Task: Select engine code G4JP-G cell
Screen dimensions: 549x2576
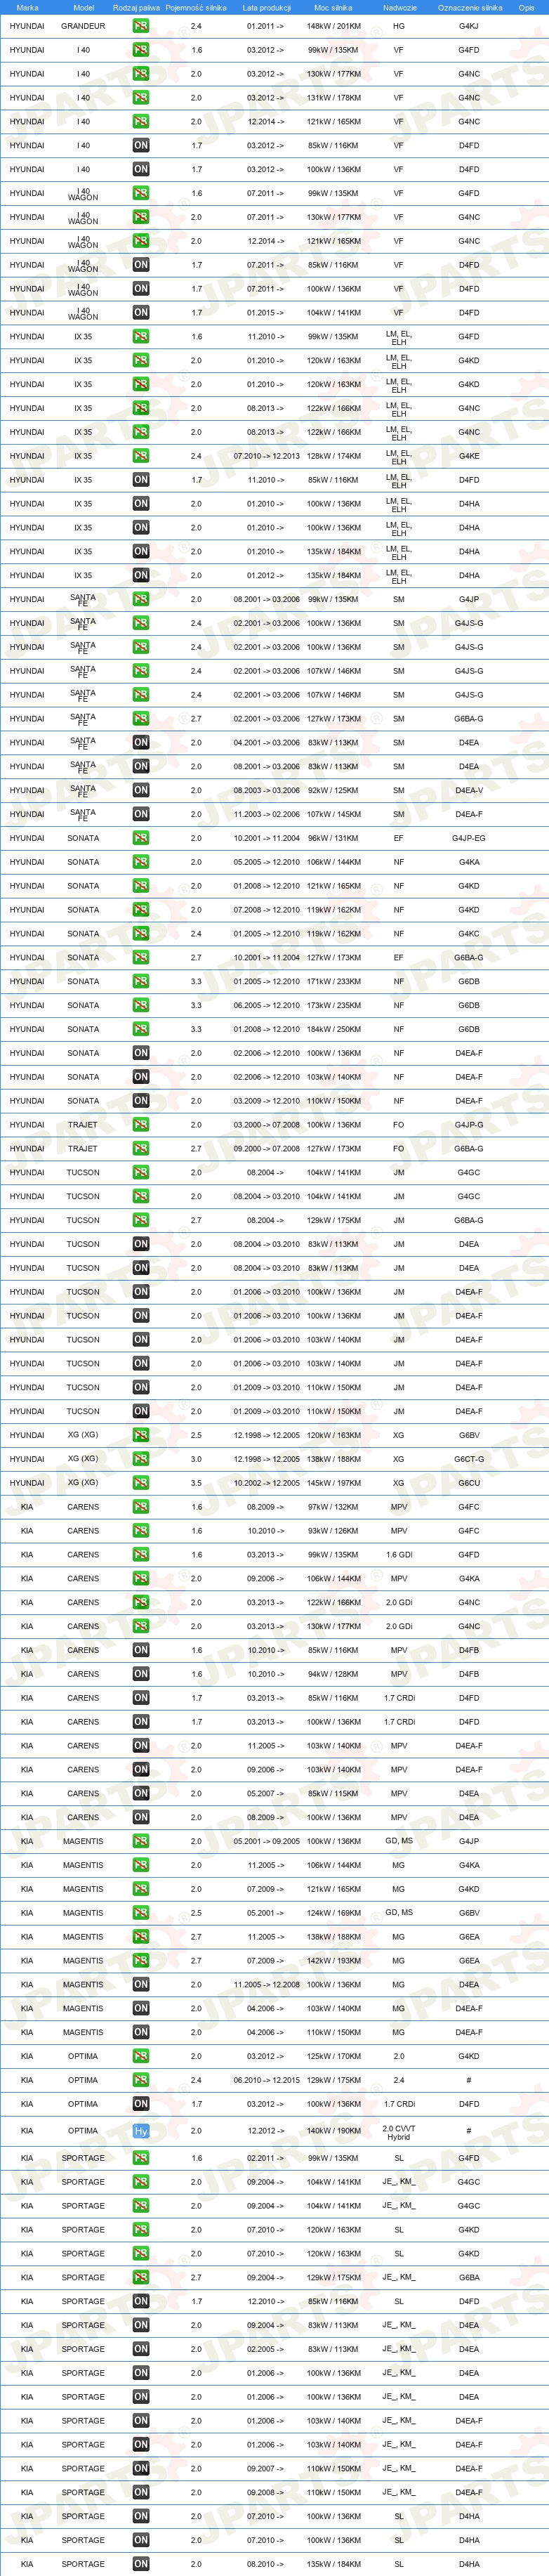Action: (x=469, y=1125)
